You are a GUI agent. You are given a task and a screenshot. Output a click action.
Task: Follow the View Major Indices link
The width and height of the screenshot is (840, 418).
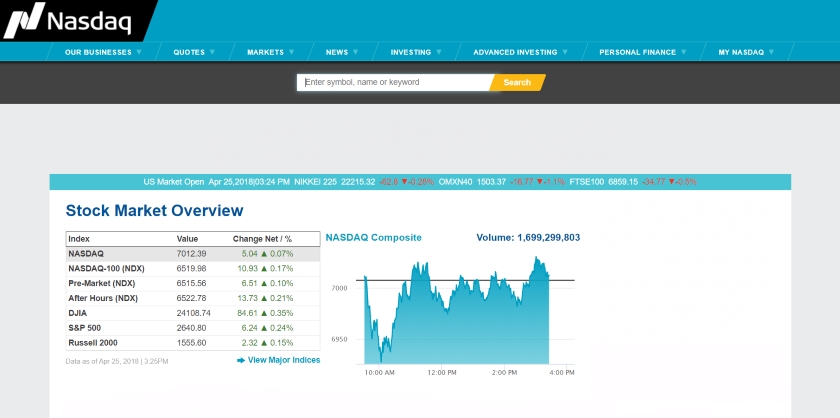(284, 360)
